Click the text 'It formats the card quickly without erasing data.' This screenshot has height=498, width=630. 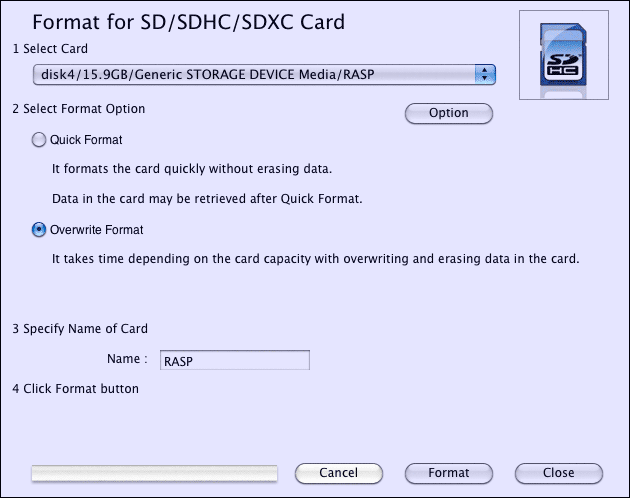[192, 169]
